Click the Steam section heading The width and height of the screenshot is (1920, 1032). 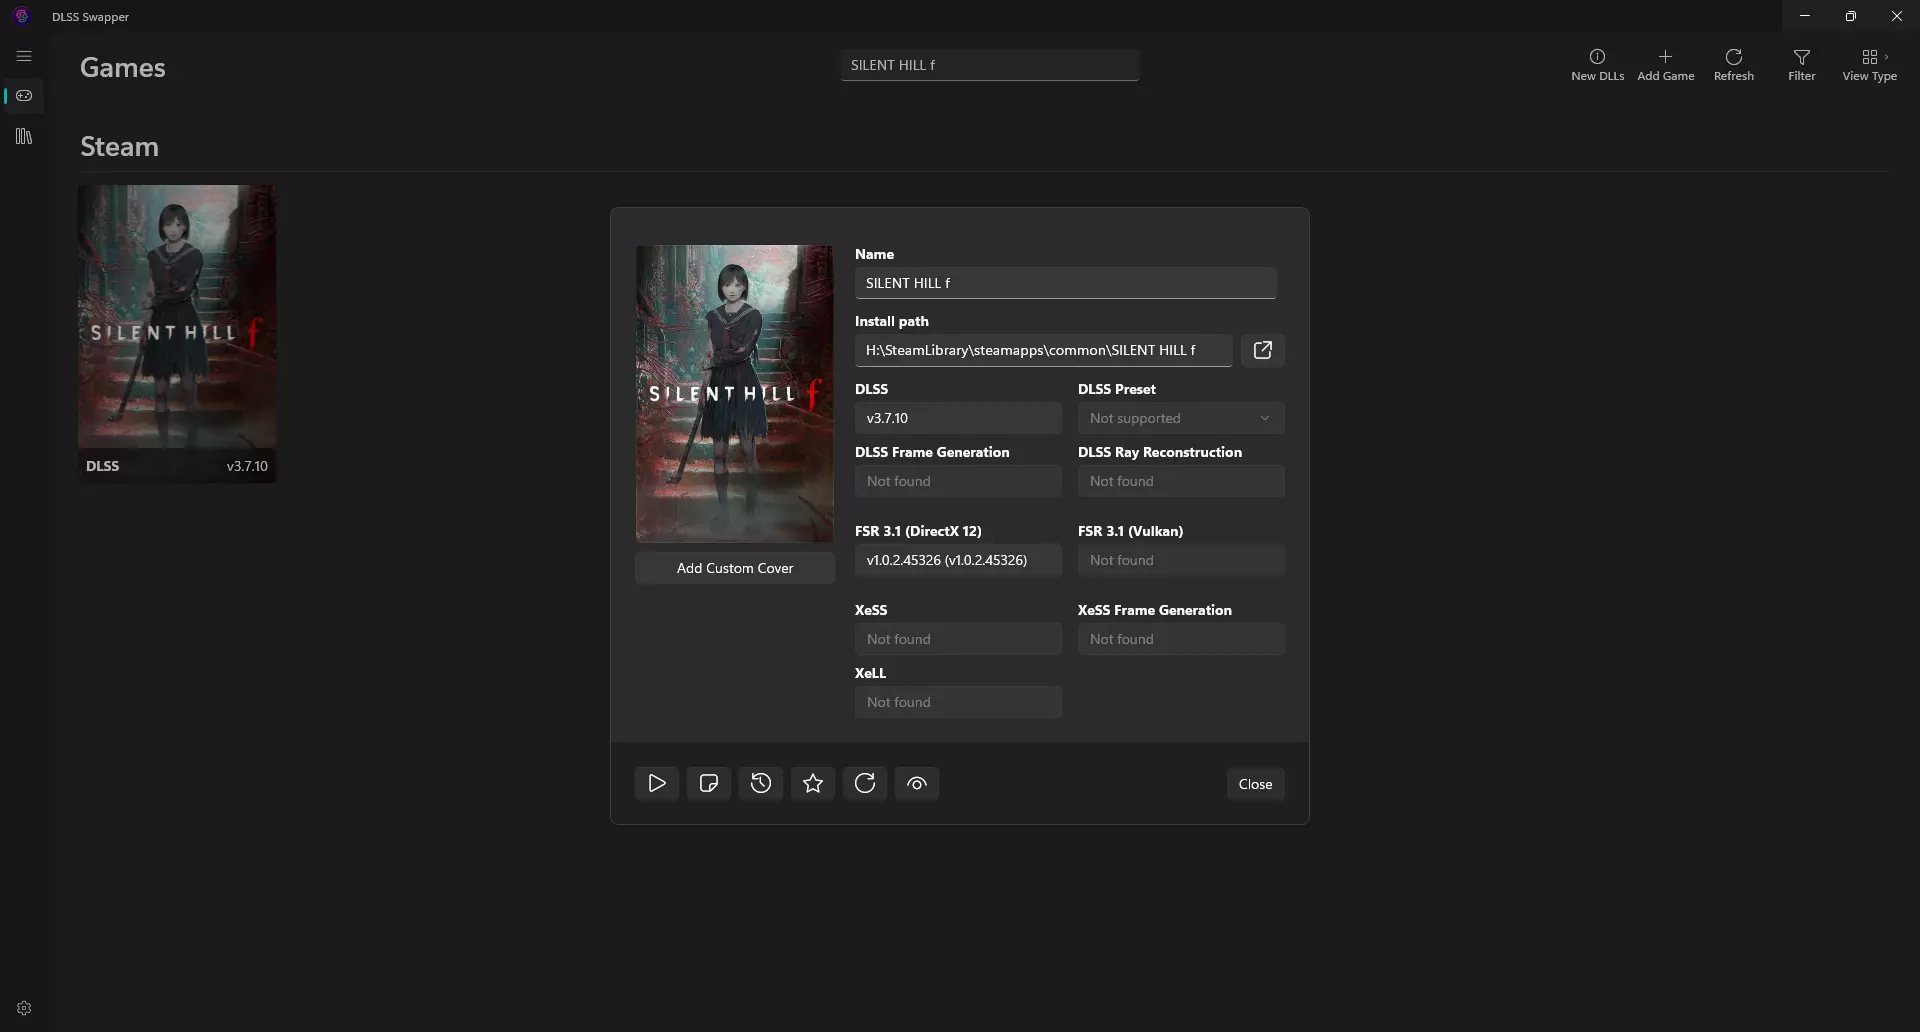point(119,147)
